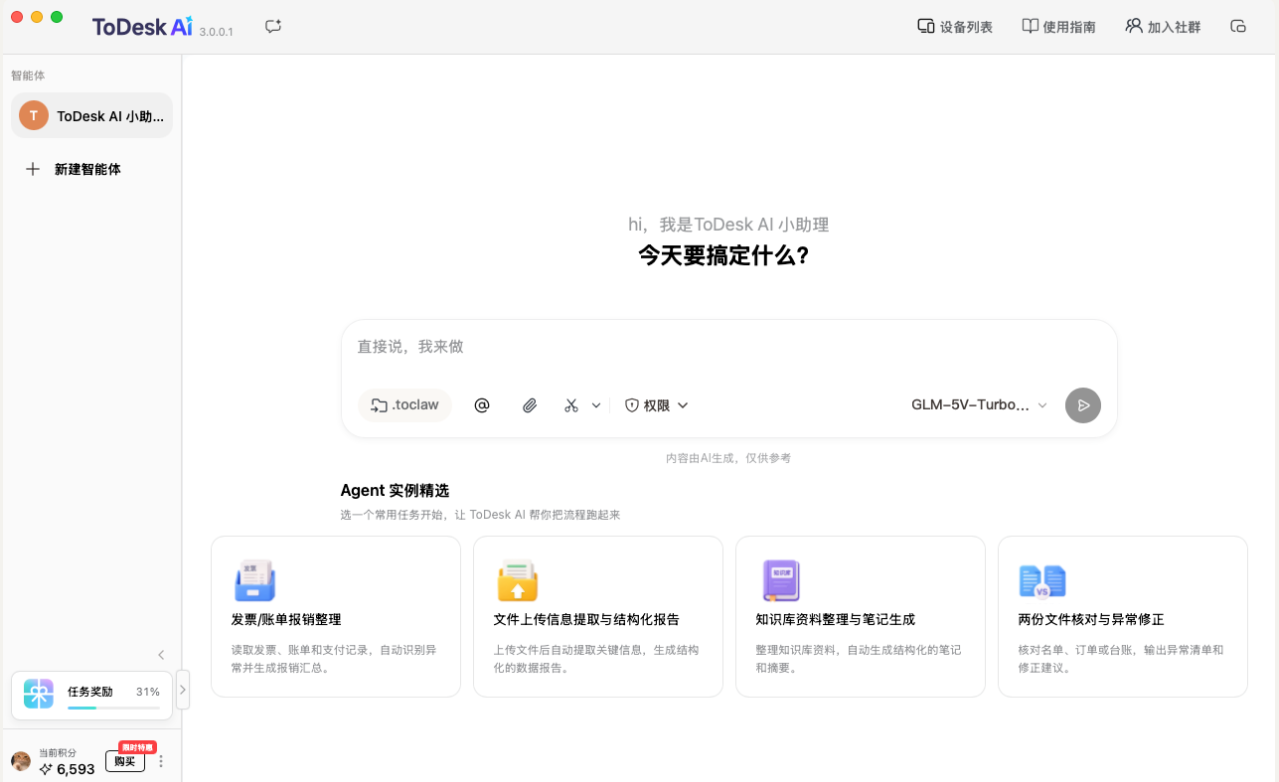This screenshot has height=782, width=1279.
Task: Open the .toclaw workspace folder chip
Action: click(x=405, y=405)
